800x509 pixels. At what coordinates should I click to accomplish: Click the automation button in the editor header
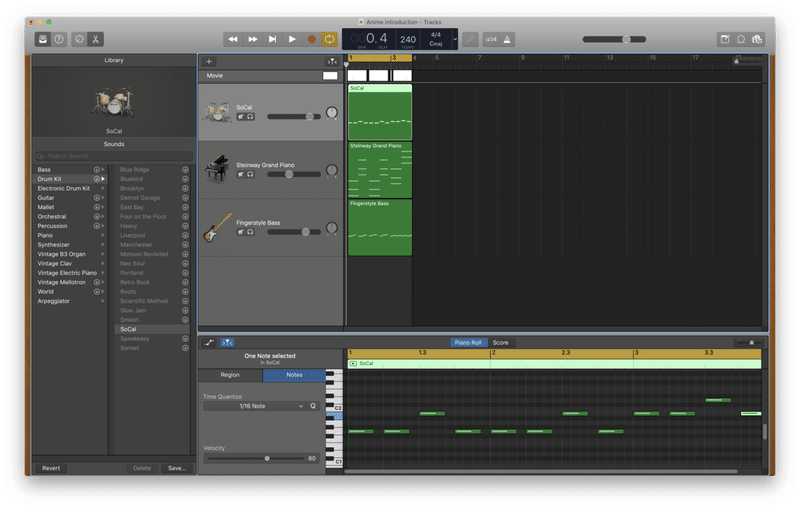tap(209, 343)
